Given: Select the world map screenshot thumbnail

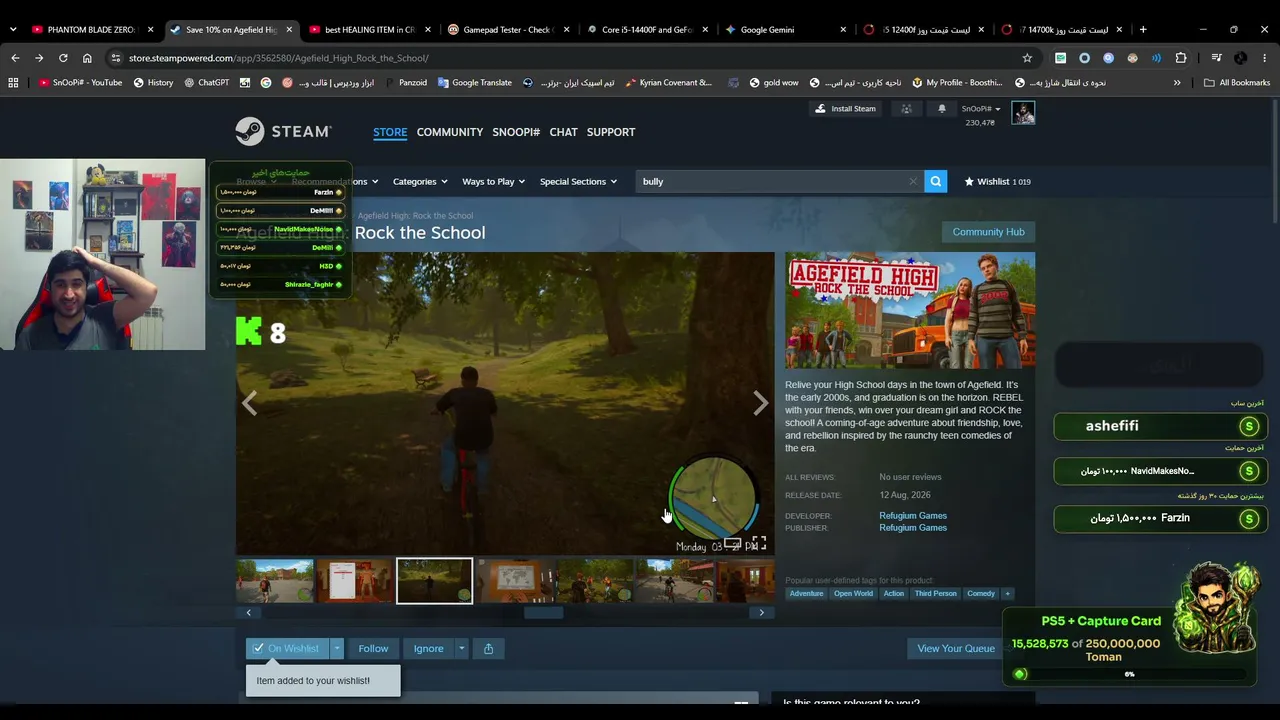Looking at the screenshot, I should [x=515, y=581].
